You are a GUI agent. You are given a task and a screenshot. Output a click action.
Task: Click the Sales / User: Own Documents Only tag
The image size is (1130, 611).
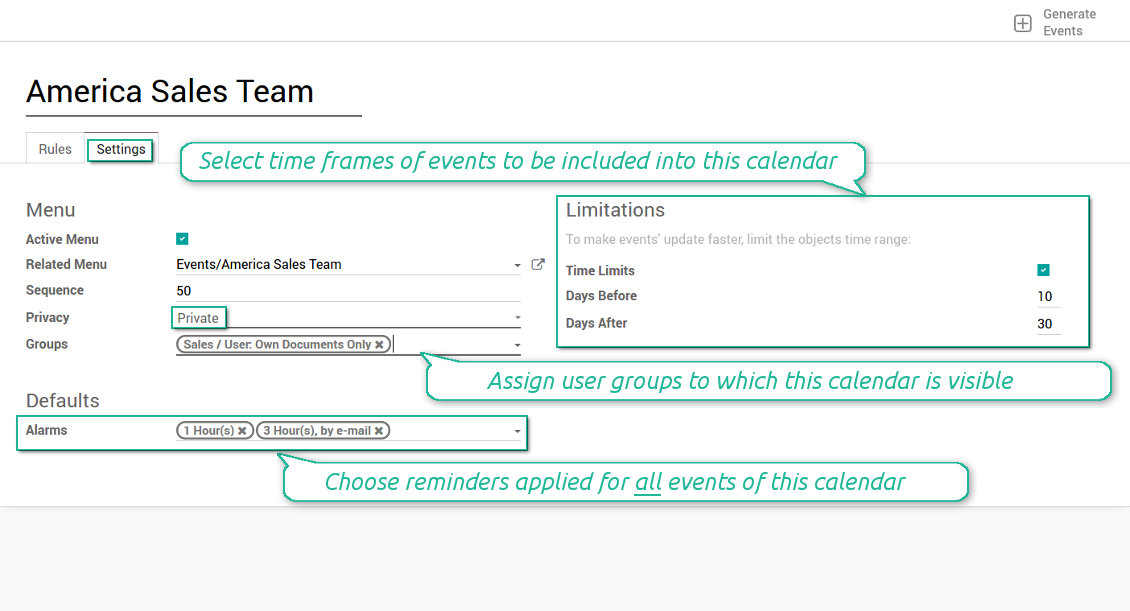[x=277, y=345]
